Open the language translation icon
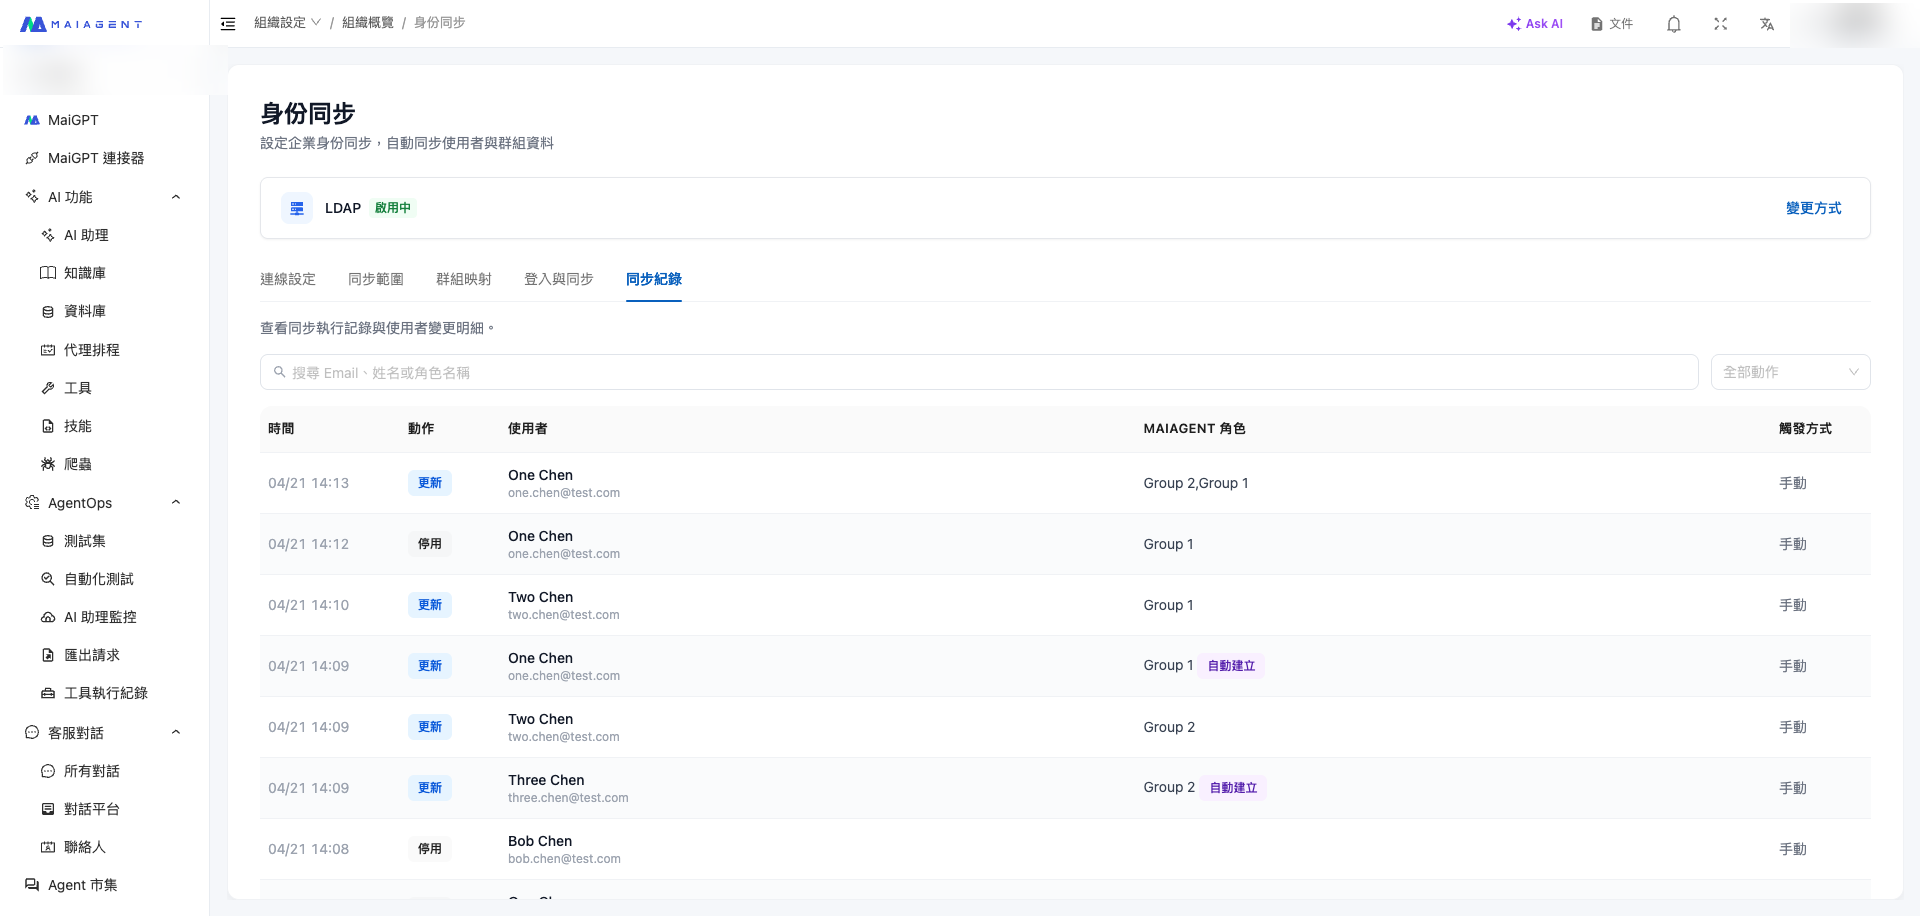This screenshot has height=916, width=1920. (1767, 24)
